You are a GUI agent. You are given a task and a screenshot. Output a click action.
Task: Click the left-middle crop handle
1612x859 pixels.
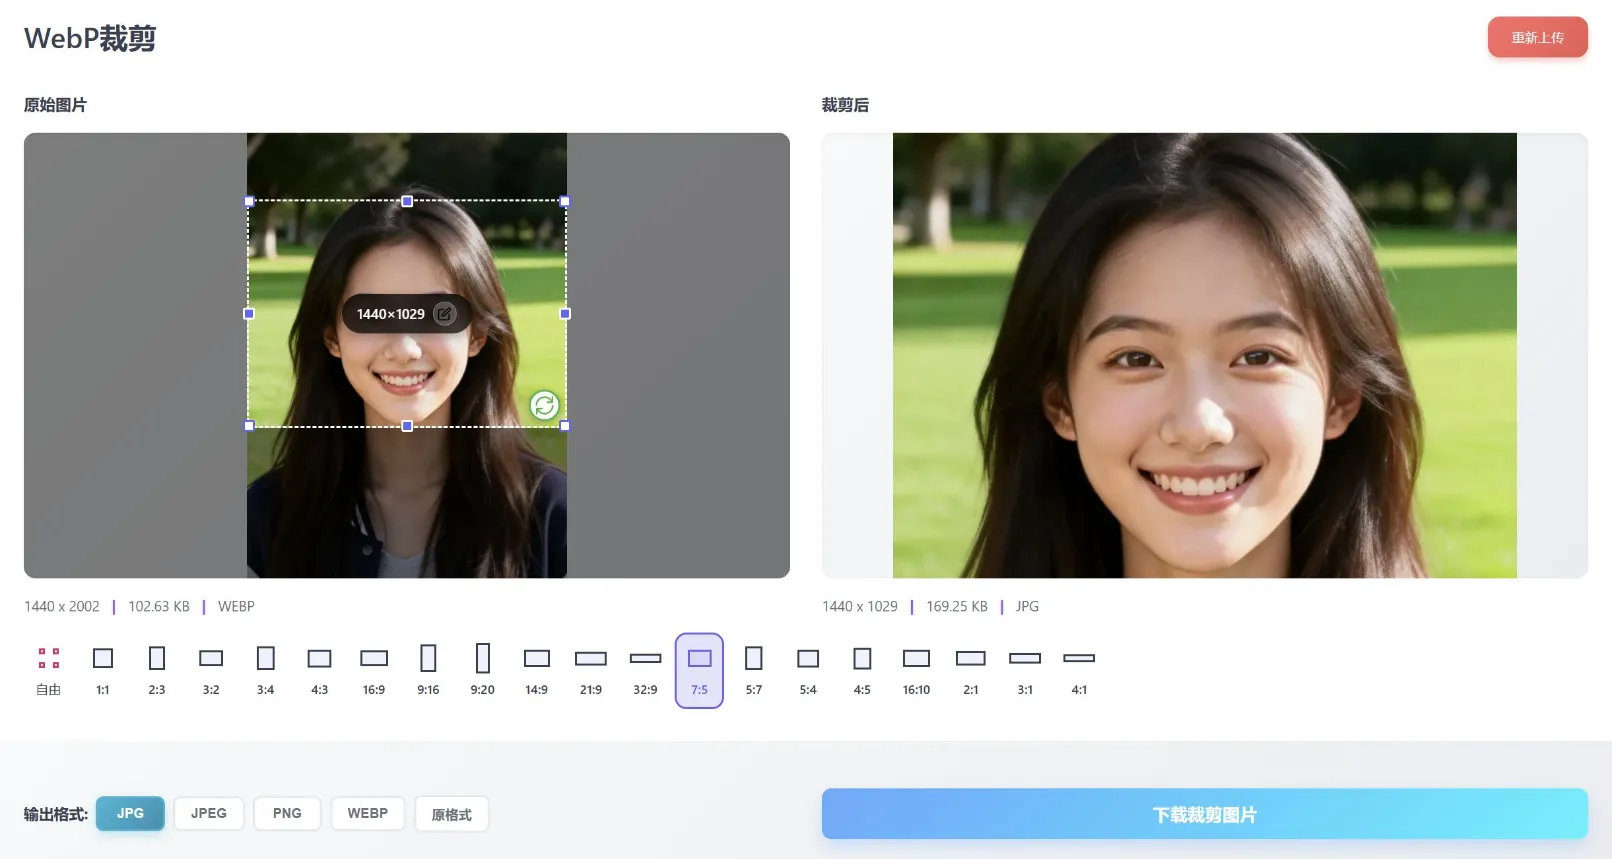pyautogui.click(x=249, y=314)
